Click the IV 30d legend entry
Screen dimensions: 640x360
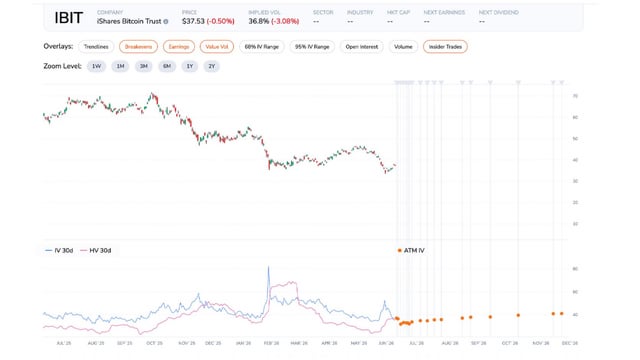click(59, 250)
